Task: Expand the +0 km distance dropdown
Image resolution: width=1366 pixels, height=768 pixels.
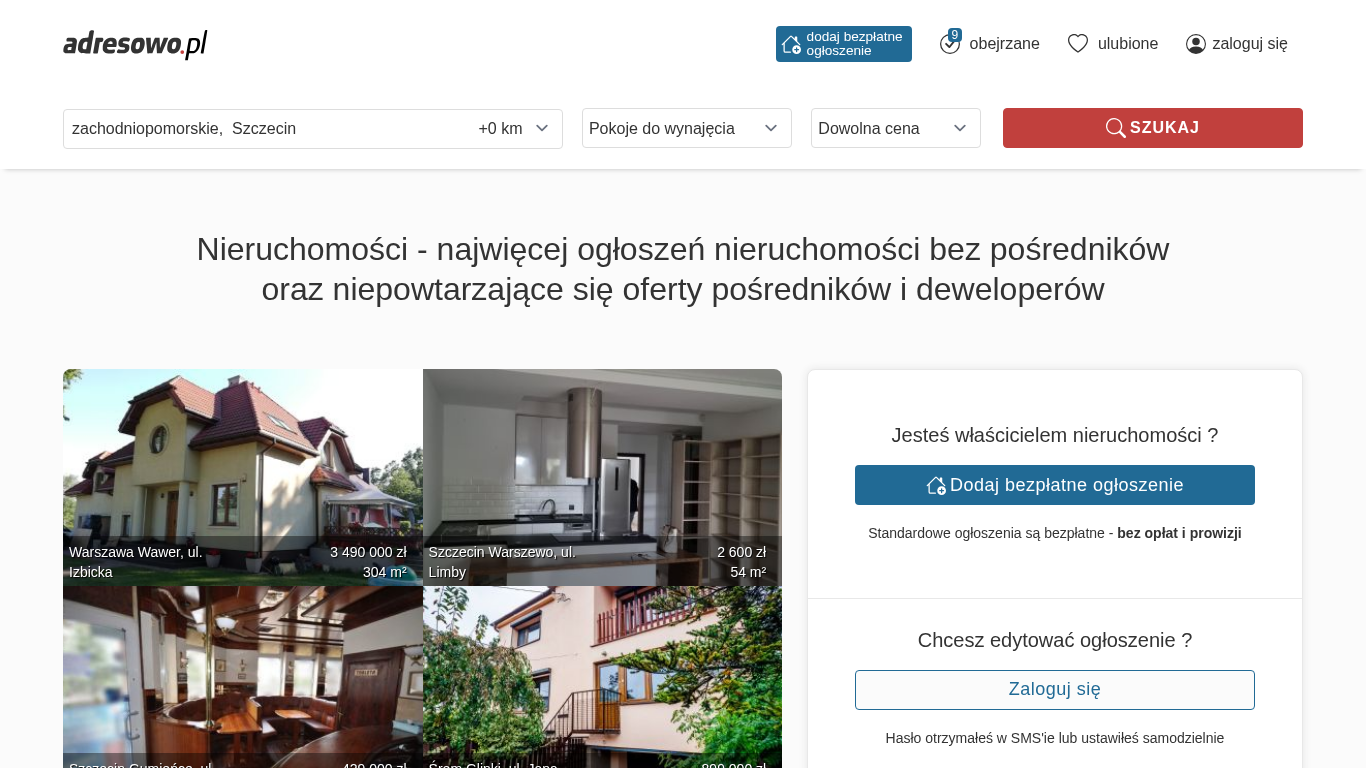Action: [x=514, y=128]
